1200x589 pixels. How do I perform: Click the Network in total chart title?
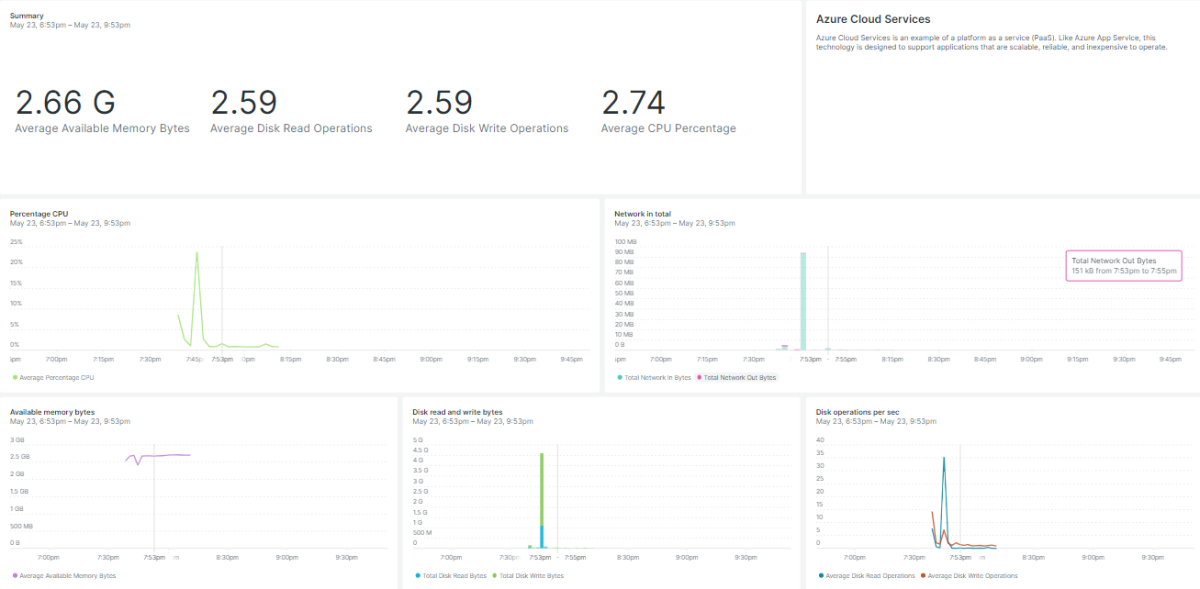point(642,213)
